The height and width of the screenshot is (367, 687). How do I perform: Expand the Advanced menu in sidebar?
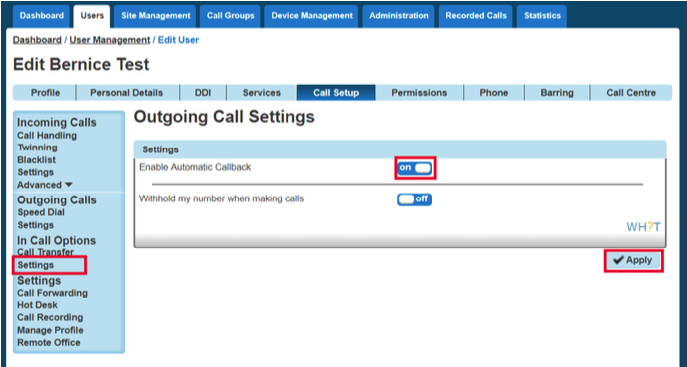tap(45, 185)
